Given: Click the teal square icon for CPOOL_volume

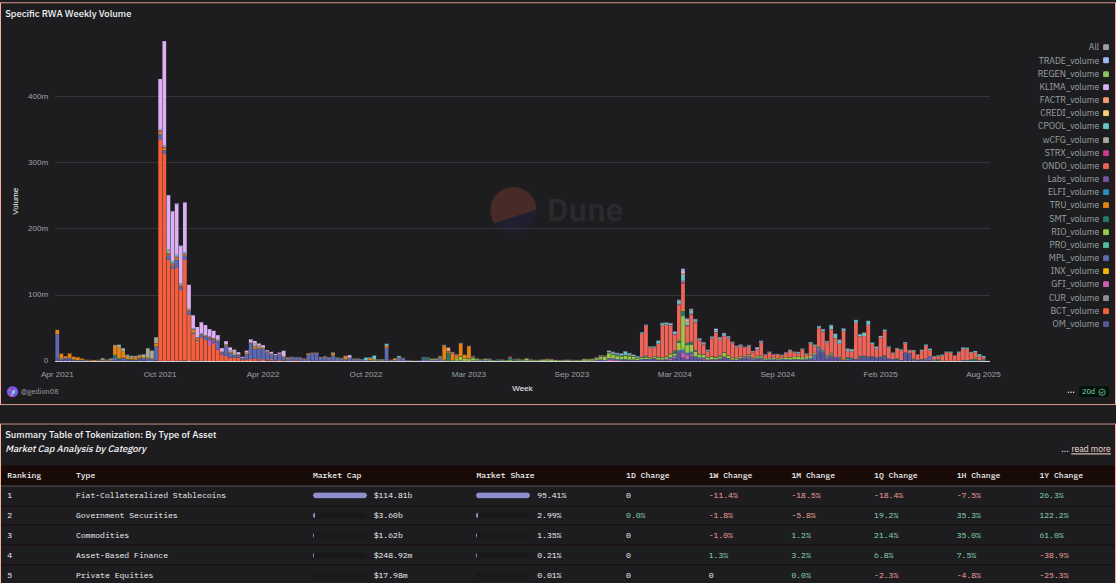Looking at the screenshot, I should 1105,126.
